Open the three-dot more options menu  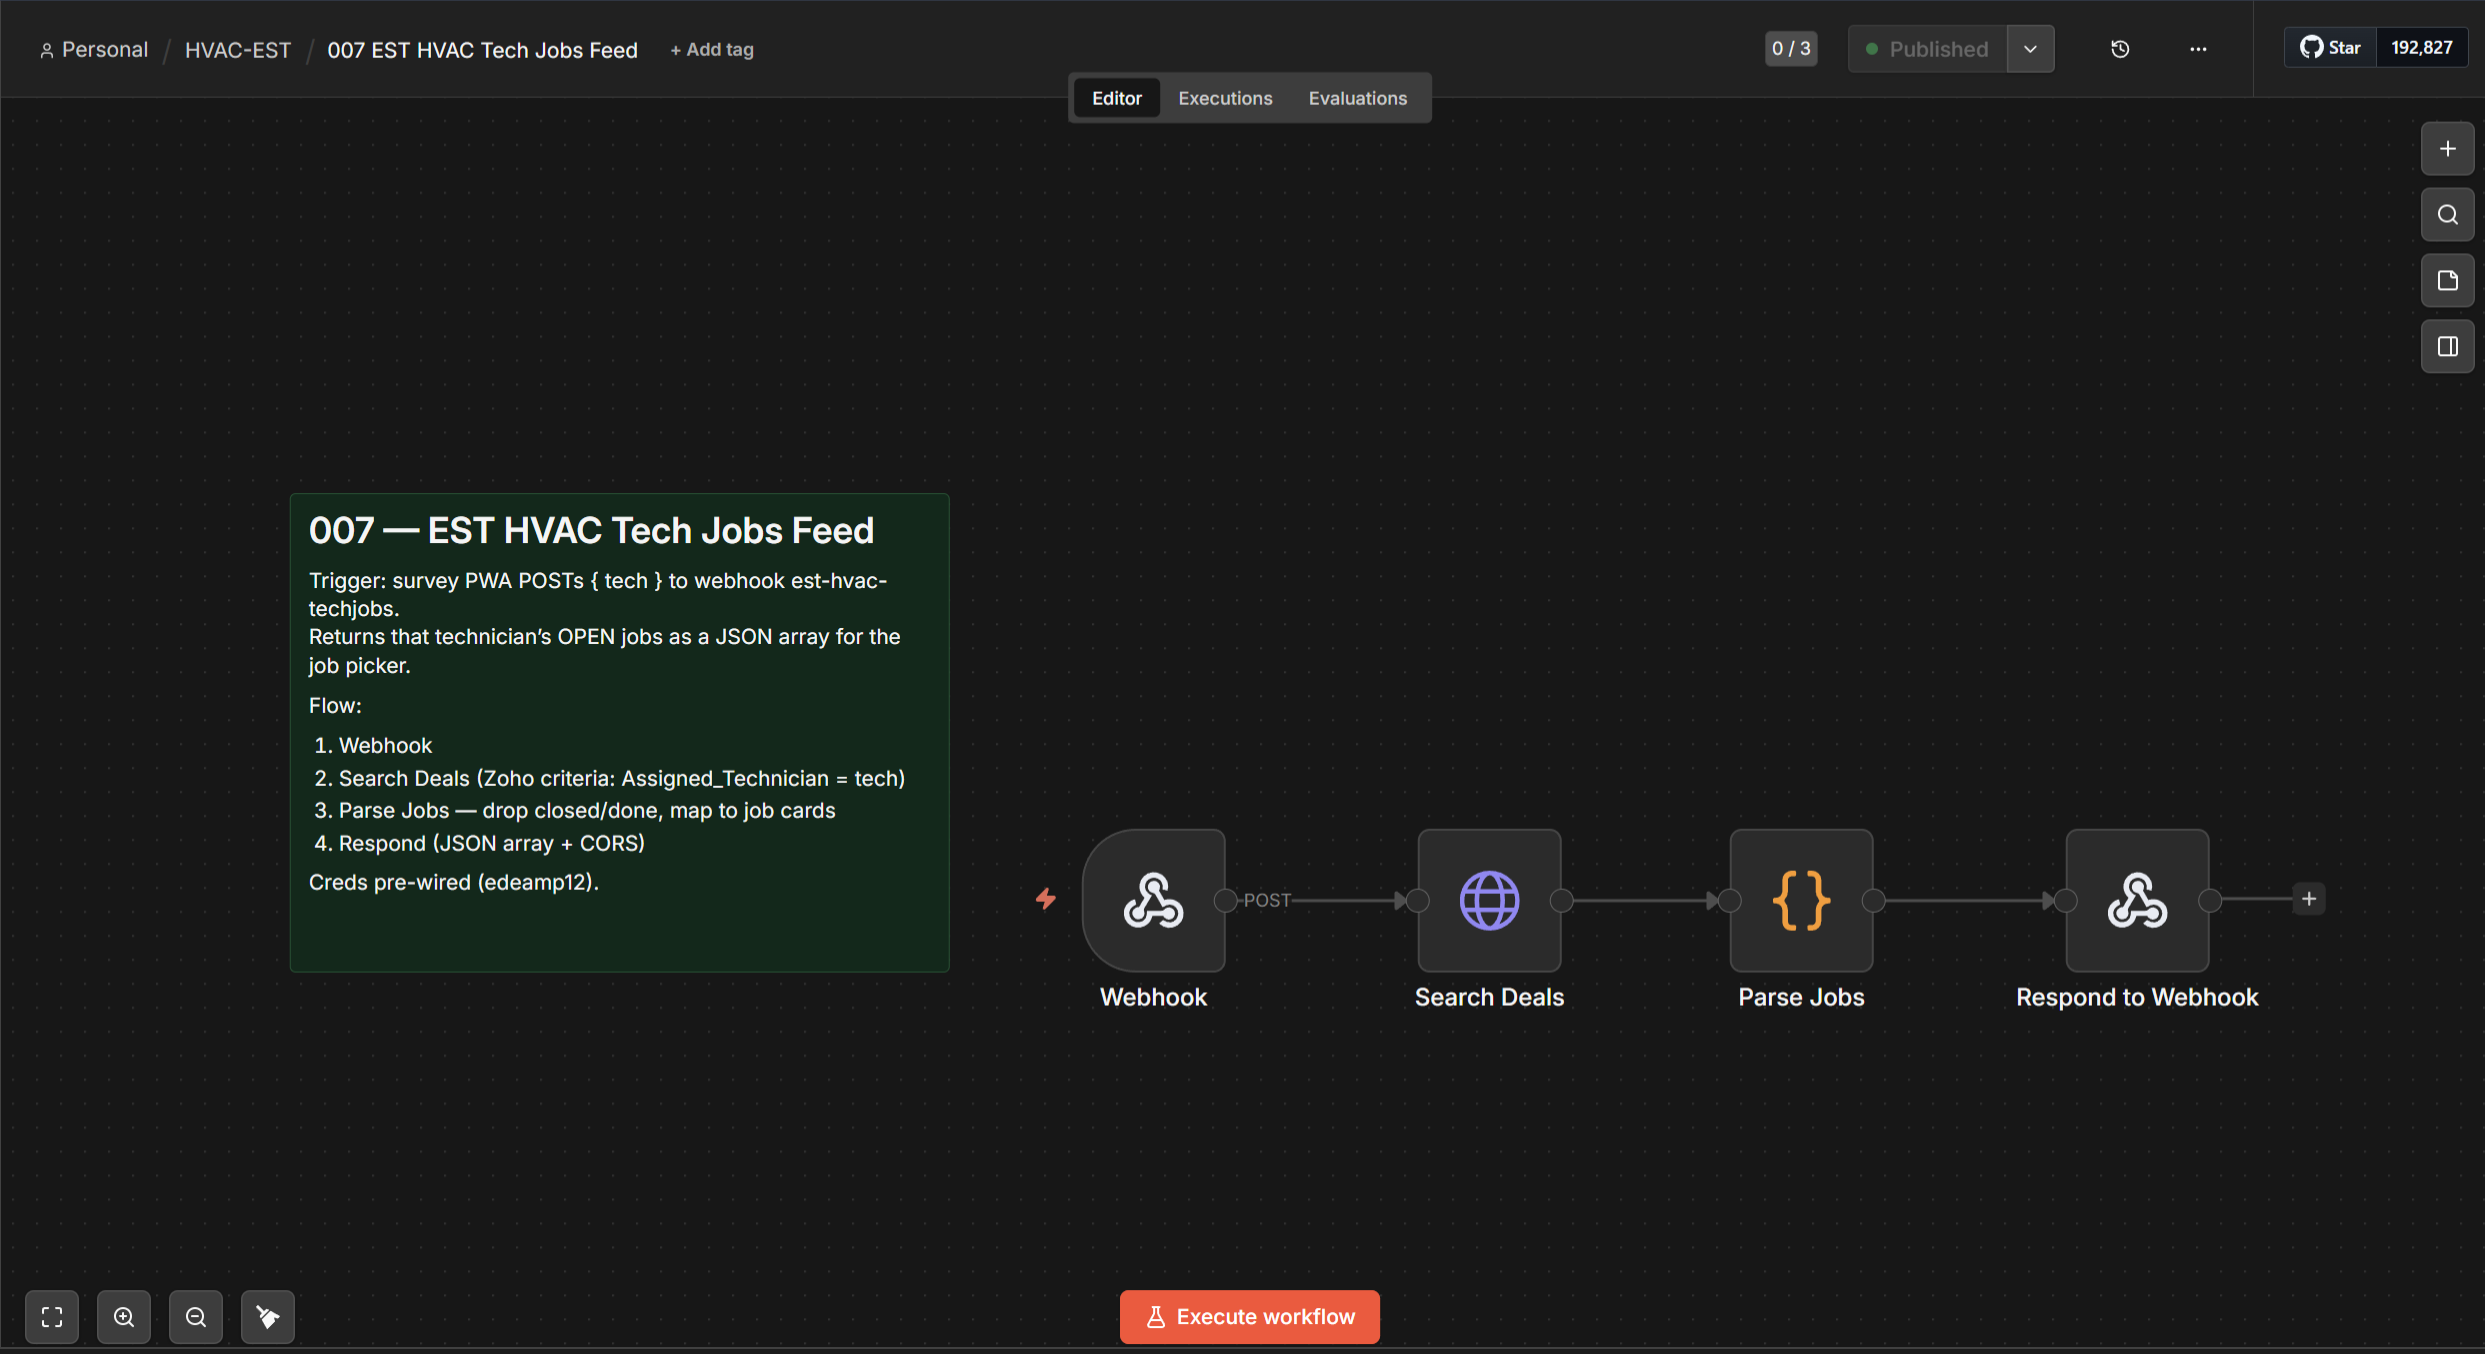[2198, 49]
